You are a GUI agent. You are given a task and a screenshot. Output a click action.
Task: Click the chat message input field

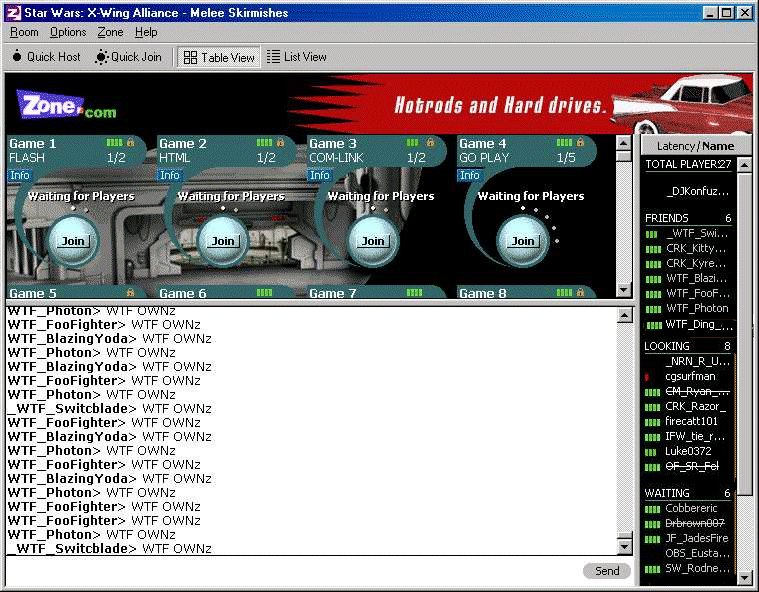[290, 571]
